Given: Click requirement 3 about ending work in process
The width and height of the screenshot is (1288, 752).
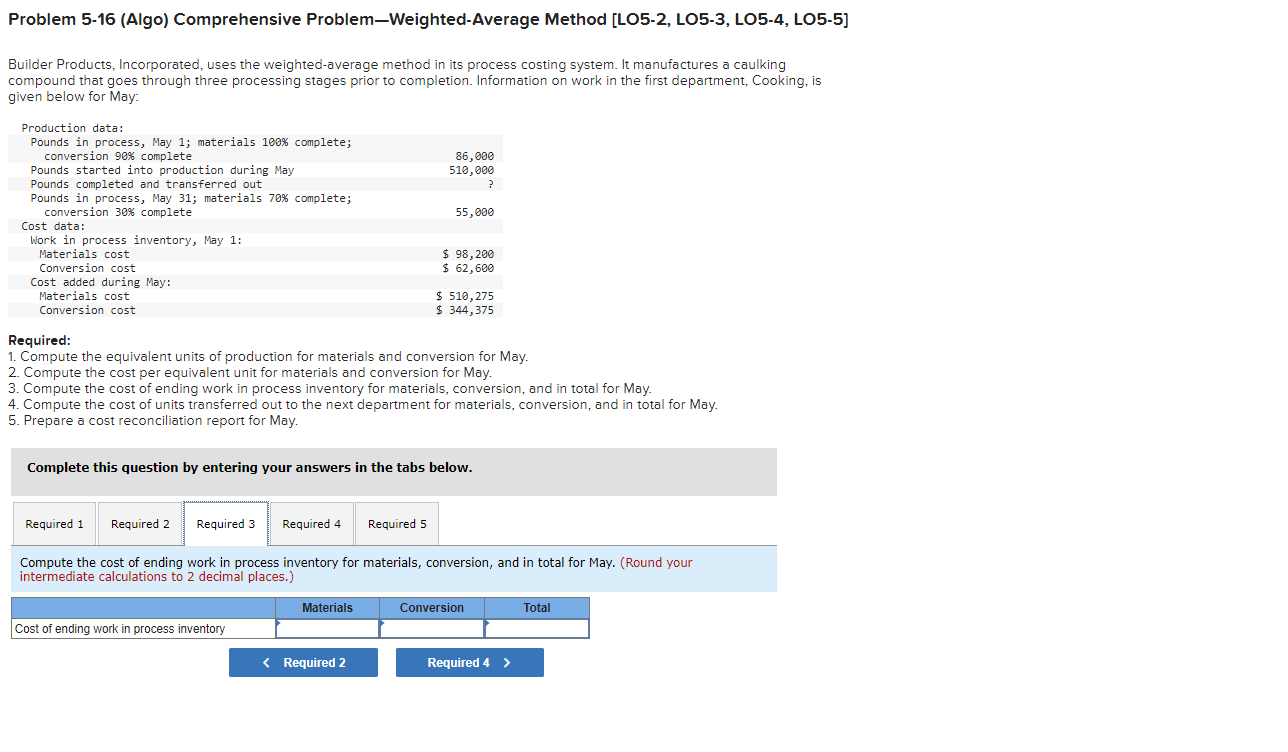Looking at the screenshot, I should point(330,389).
